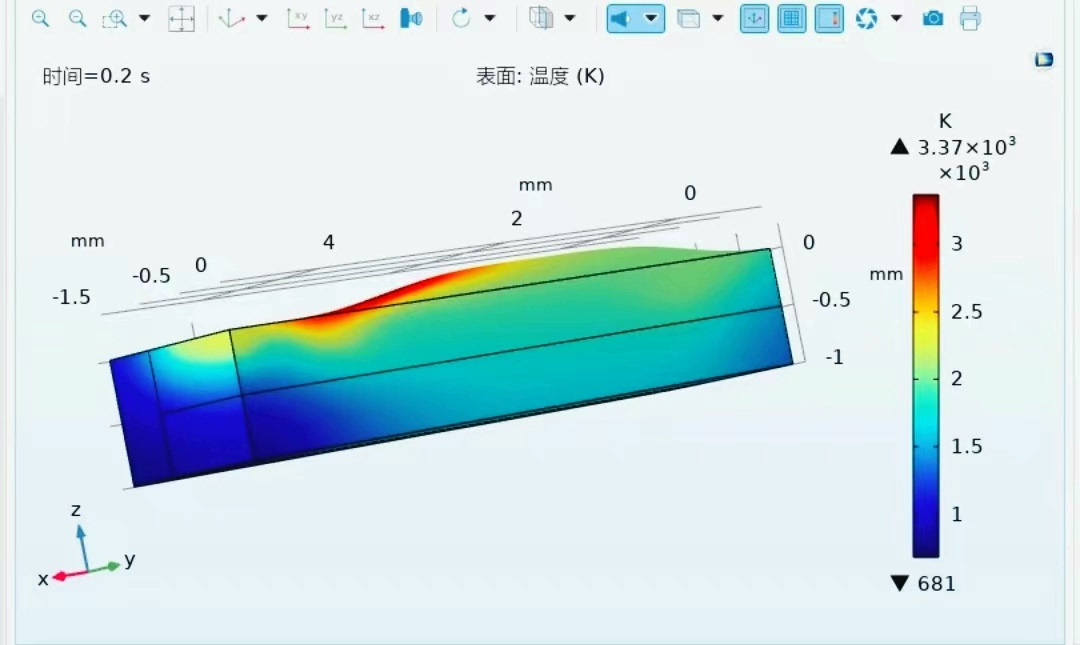Switch to the XZ view
The width and height of the screenshot is (1080, 645).
tap(373, 19)
